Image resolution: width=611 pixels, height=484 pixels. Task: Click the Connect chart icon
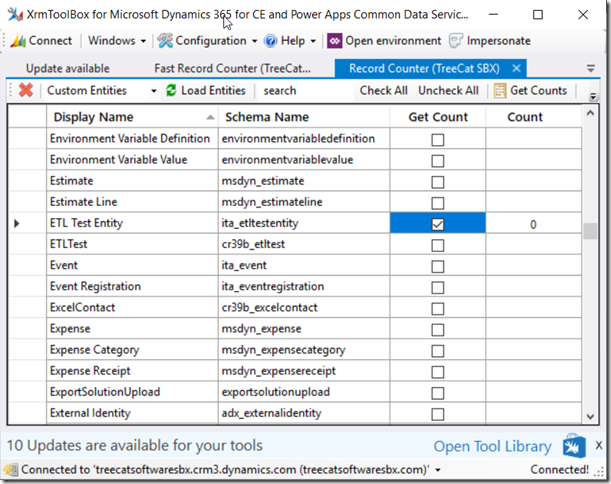(x=18, y=41)
